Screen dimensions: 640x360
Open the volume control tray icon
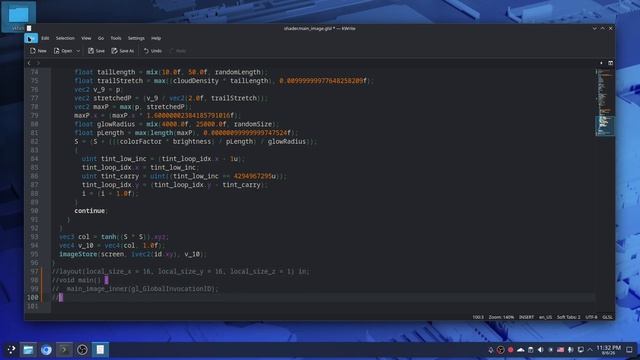point(540,350)
